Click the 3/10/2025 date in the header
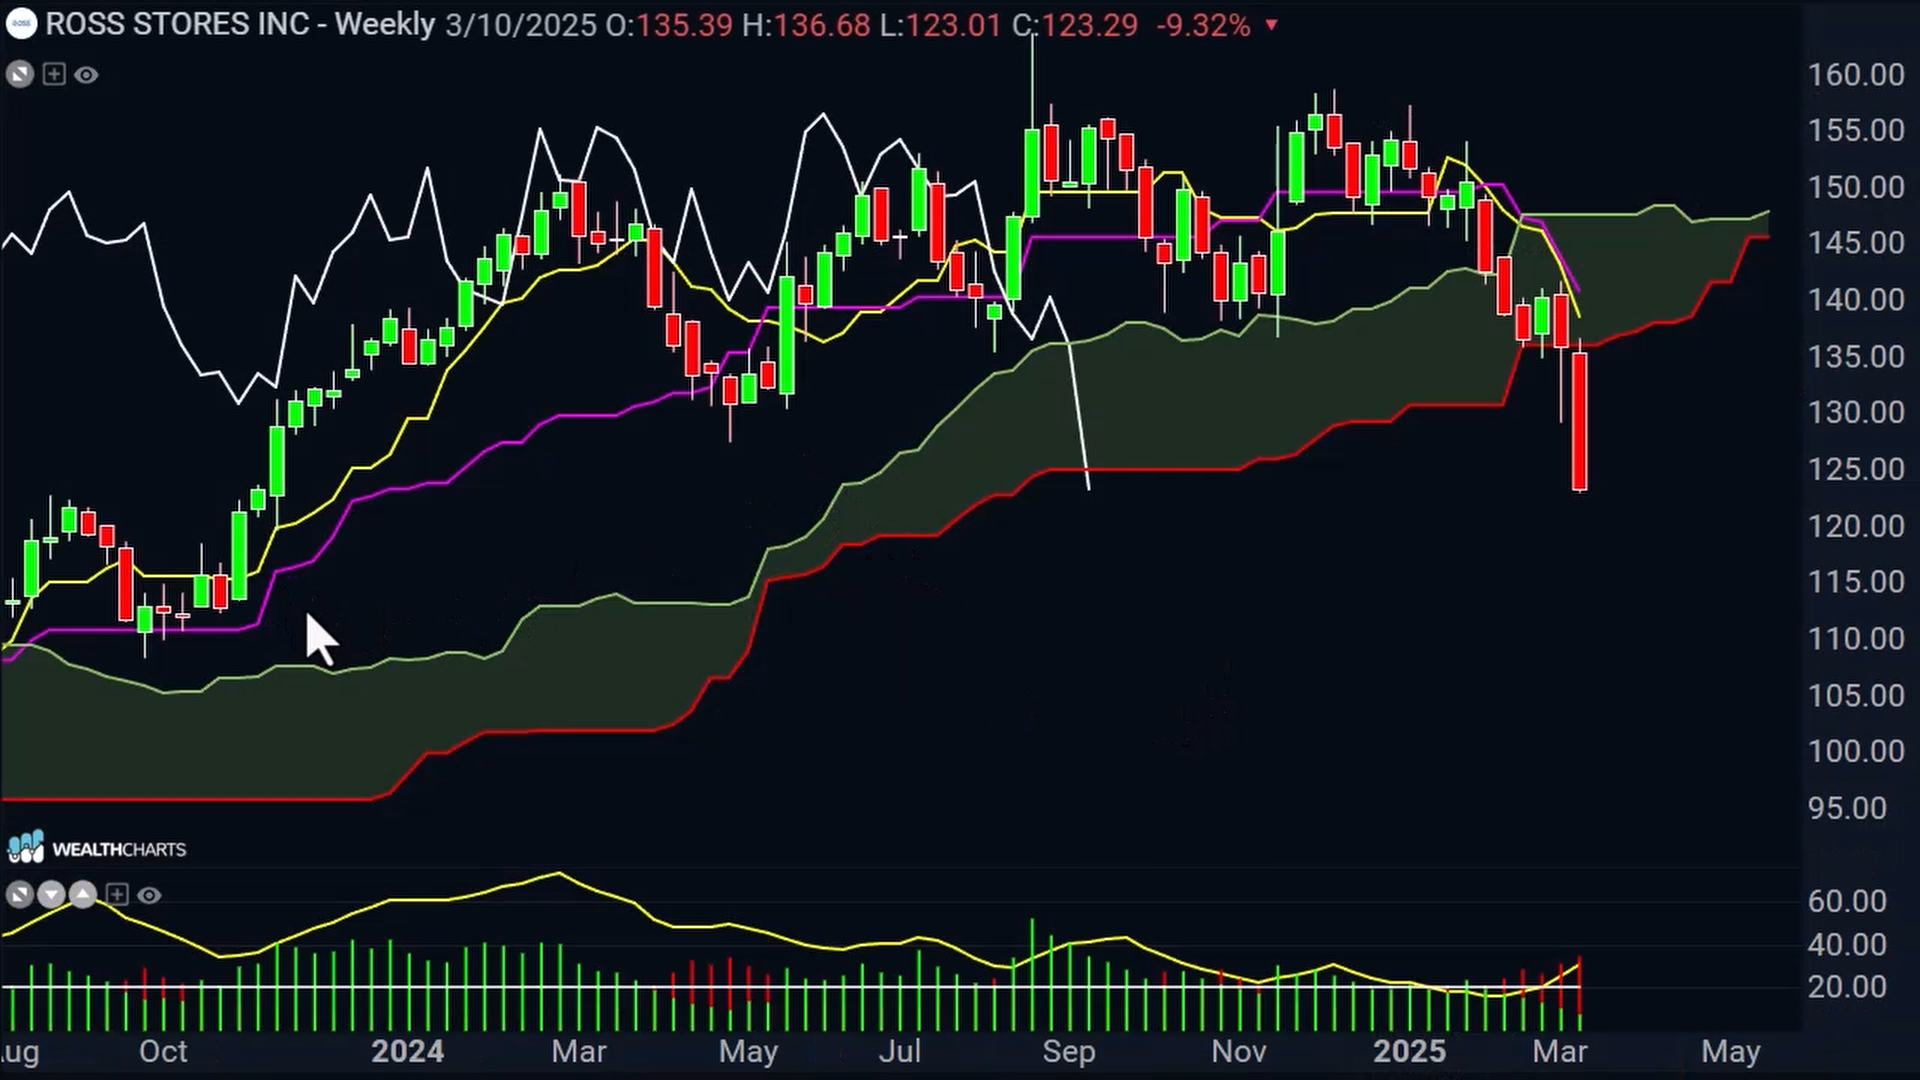The height and width of the screenshot is (1080, 1920). click(x=521, y=25)
